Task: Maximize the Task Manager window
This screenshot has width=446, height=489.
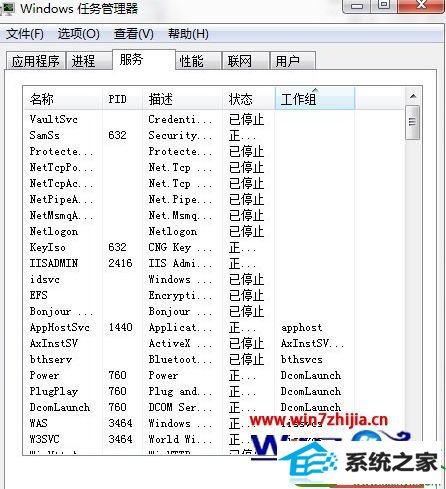Action: 384,6
